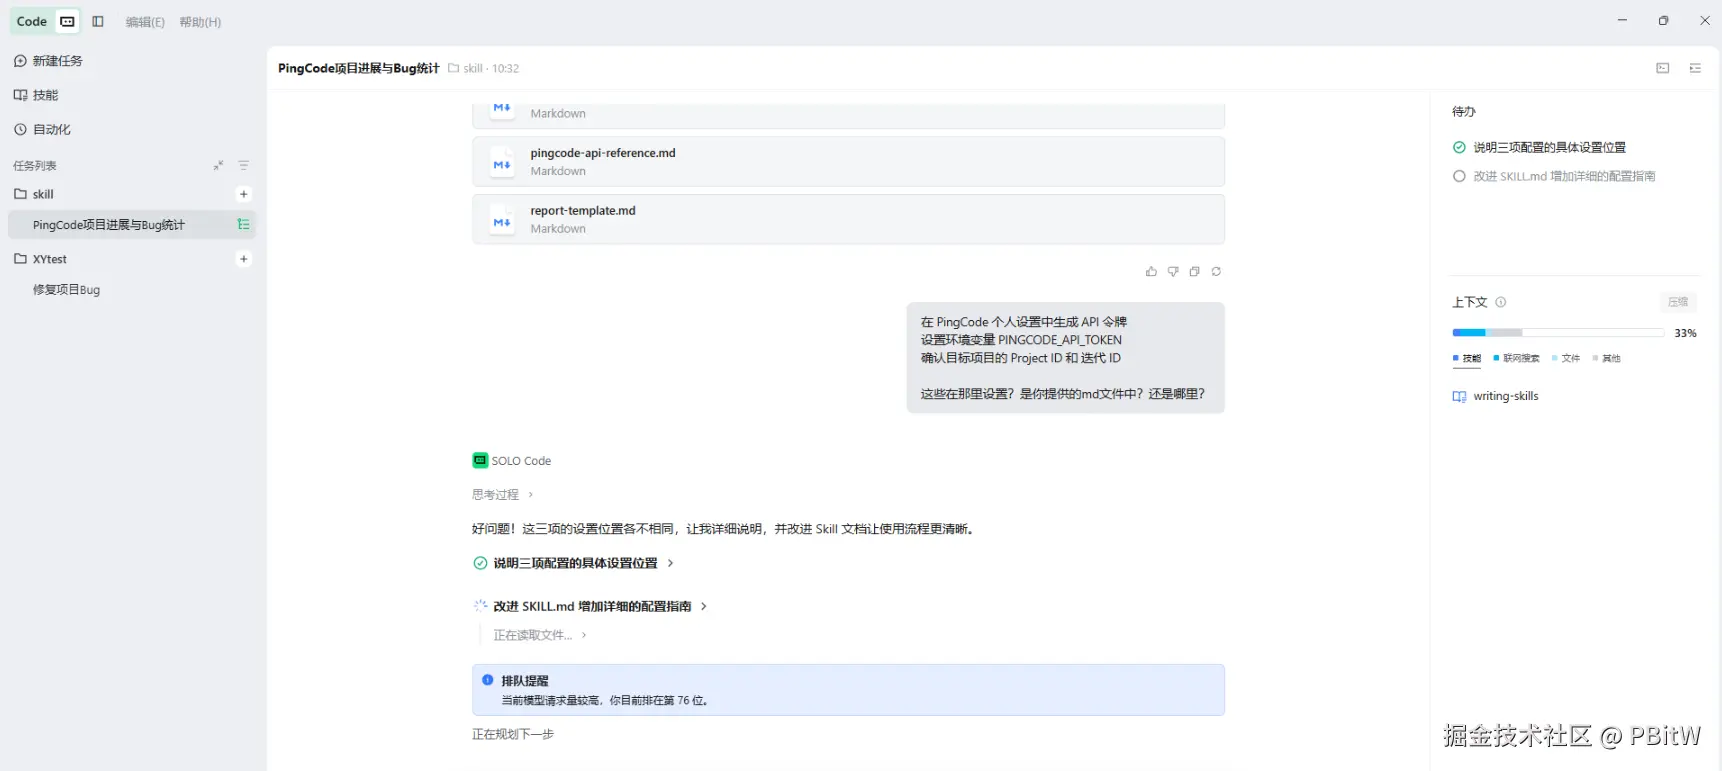Screen dimensions: 1722x771
Task: Add a new task to the skill folder
Action: click(243, 194)
